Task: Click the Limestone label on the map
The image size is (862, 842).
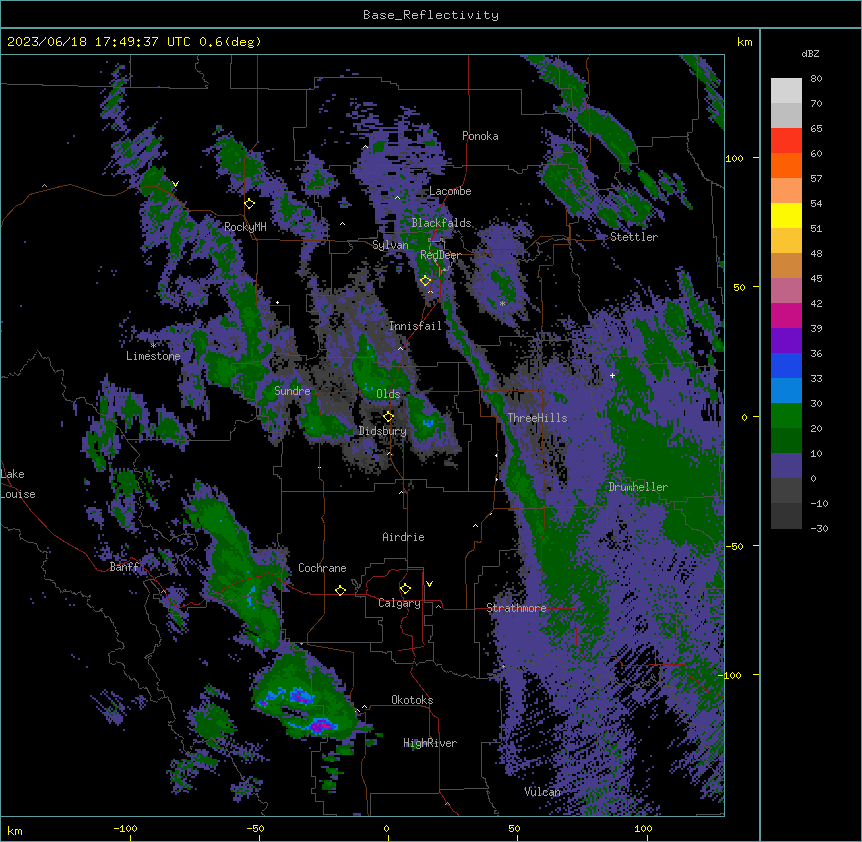Action: click(153, 356)
